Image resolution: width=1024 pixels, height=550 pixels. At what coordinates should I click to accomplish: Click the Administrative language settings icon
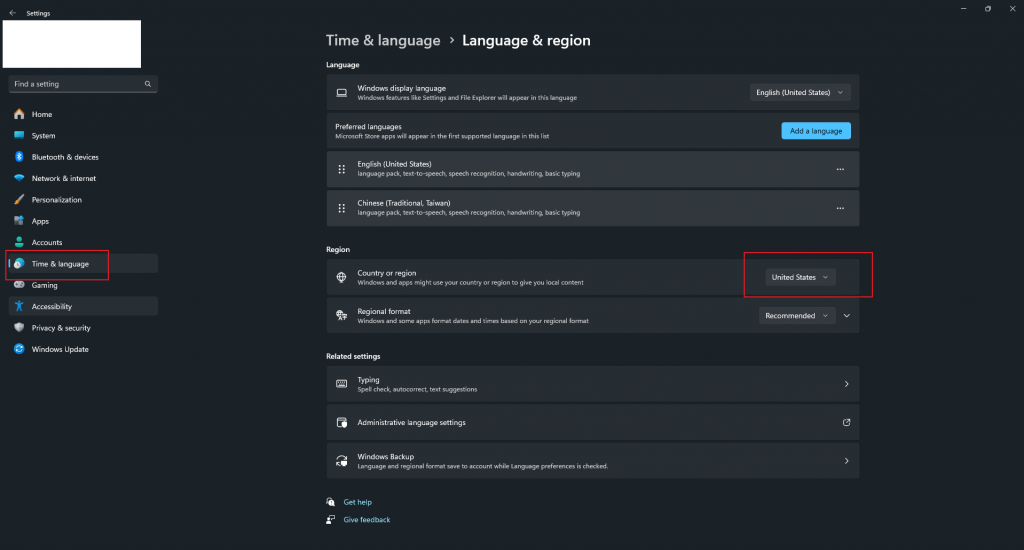(342, 423)
